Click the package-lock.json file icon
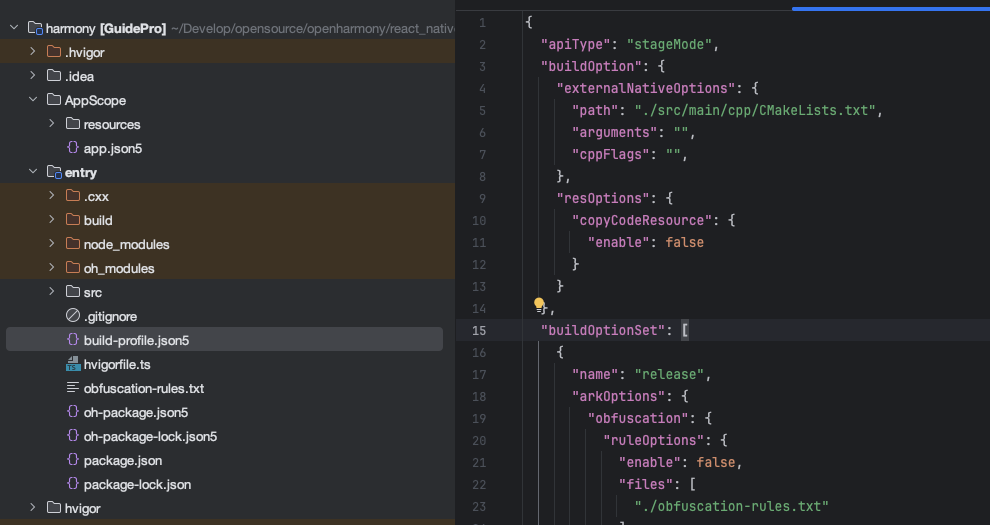Image resolution: width=990 pixels, height=525 pixels. pyautogui.click(x=73, y=483)
